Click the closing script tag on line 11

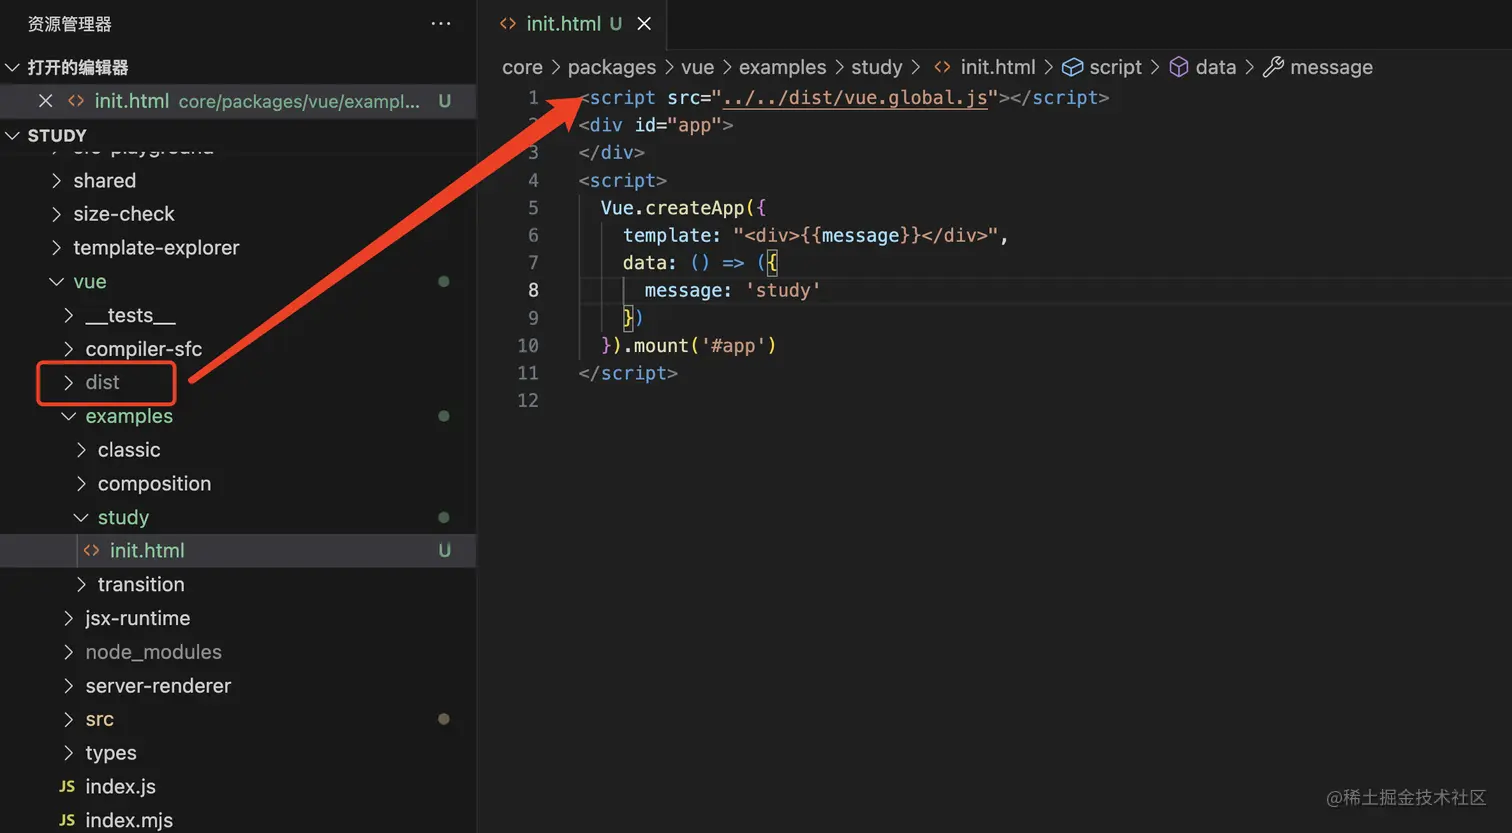pyautogui.click(x=628, y=373)
